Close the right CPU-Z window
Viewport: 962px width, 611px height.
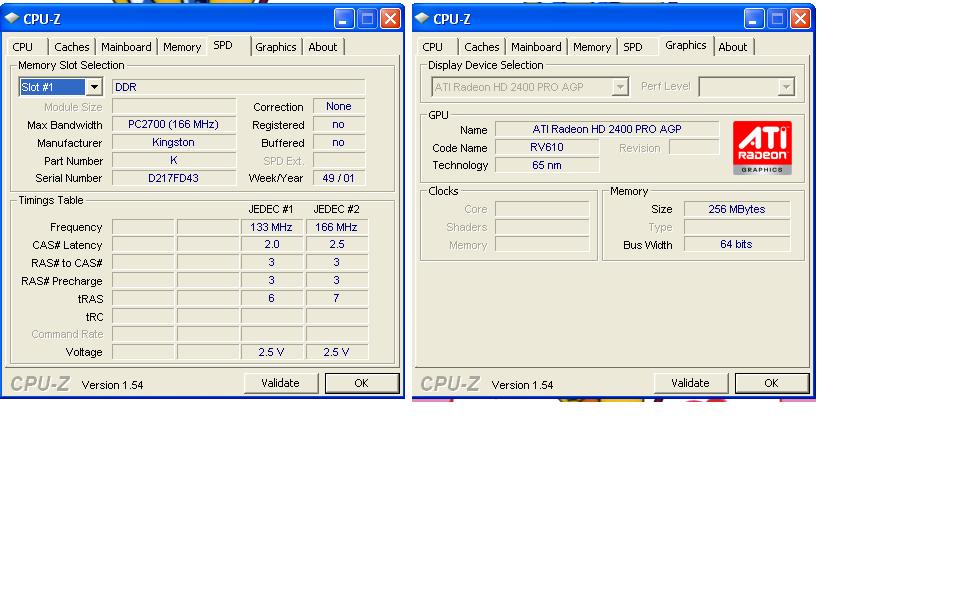pyautogui.click(x=800, y=19)
